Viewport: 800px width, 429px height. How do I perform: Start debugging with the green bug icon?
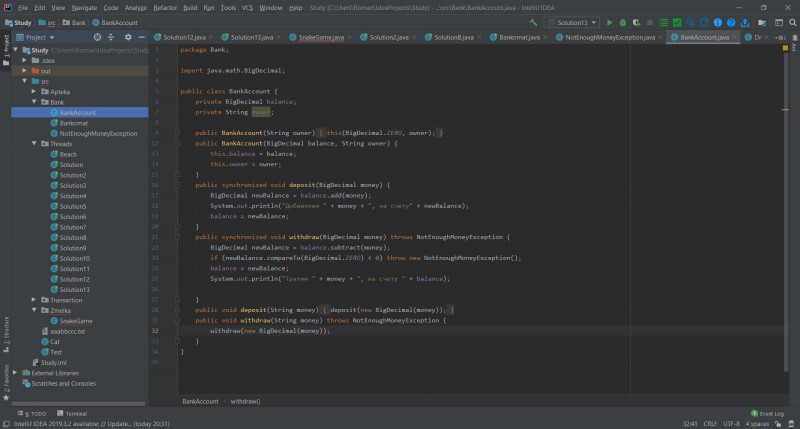[x=622, y=22]
